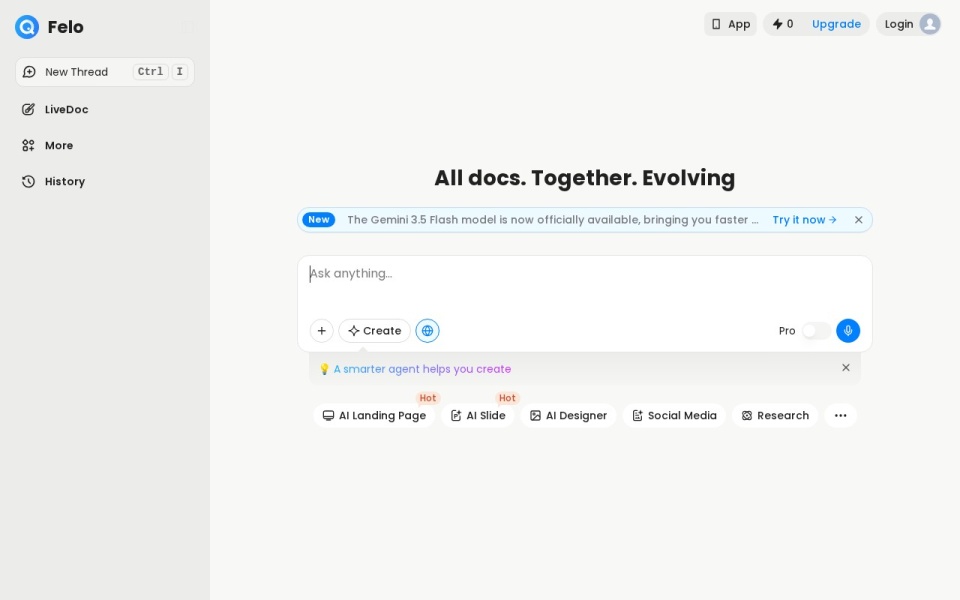This screenshot has width=960, height=600.
Task: Click the Ask anything input field
Action: [585, 283]
